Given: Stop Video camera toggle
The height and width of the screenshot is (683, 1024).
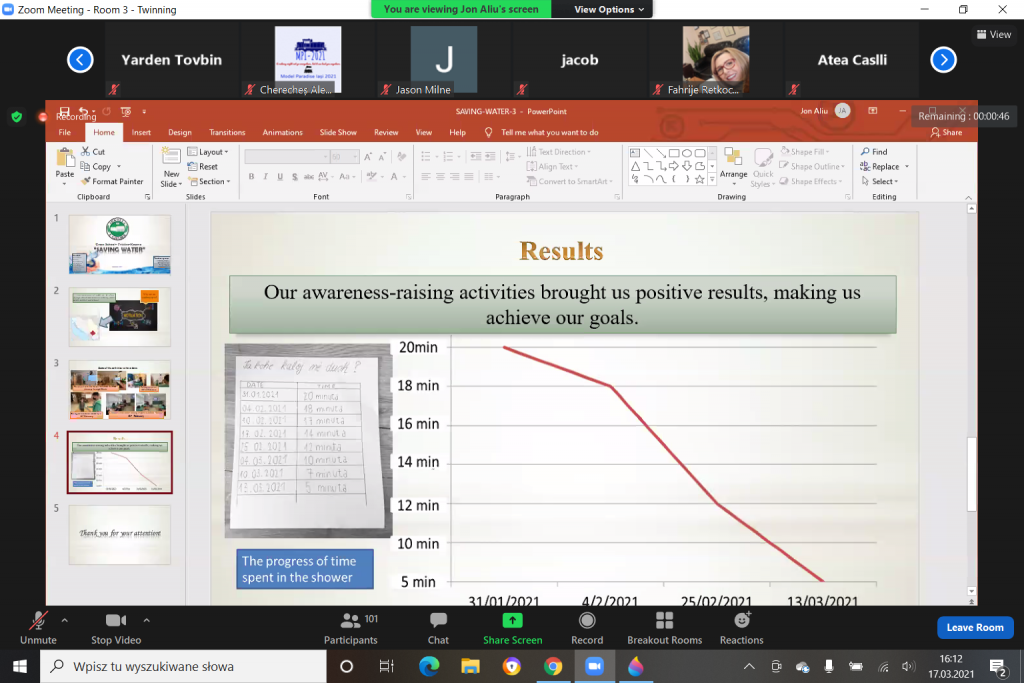Looking at the screenshot, I should [x=115, y=627].
